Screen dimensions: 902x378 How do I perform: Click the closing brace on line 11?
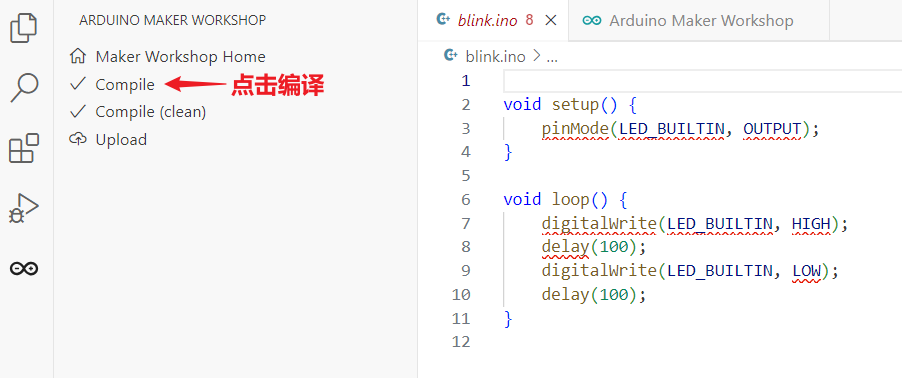pyautogui.click(x=507, y=318)
